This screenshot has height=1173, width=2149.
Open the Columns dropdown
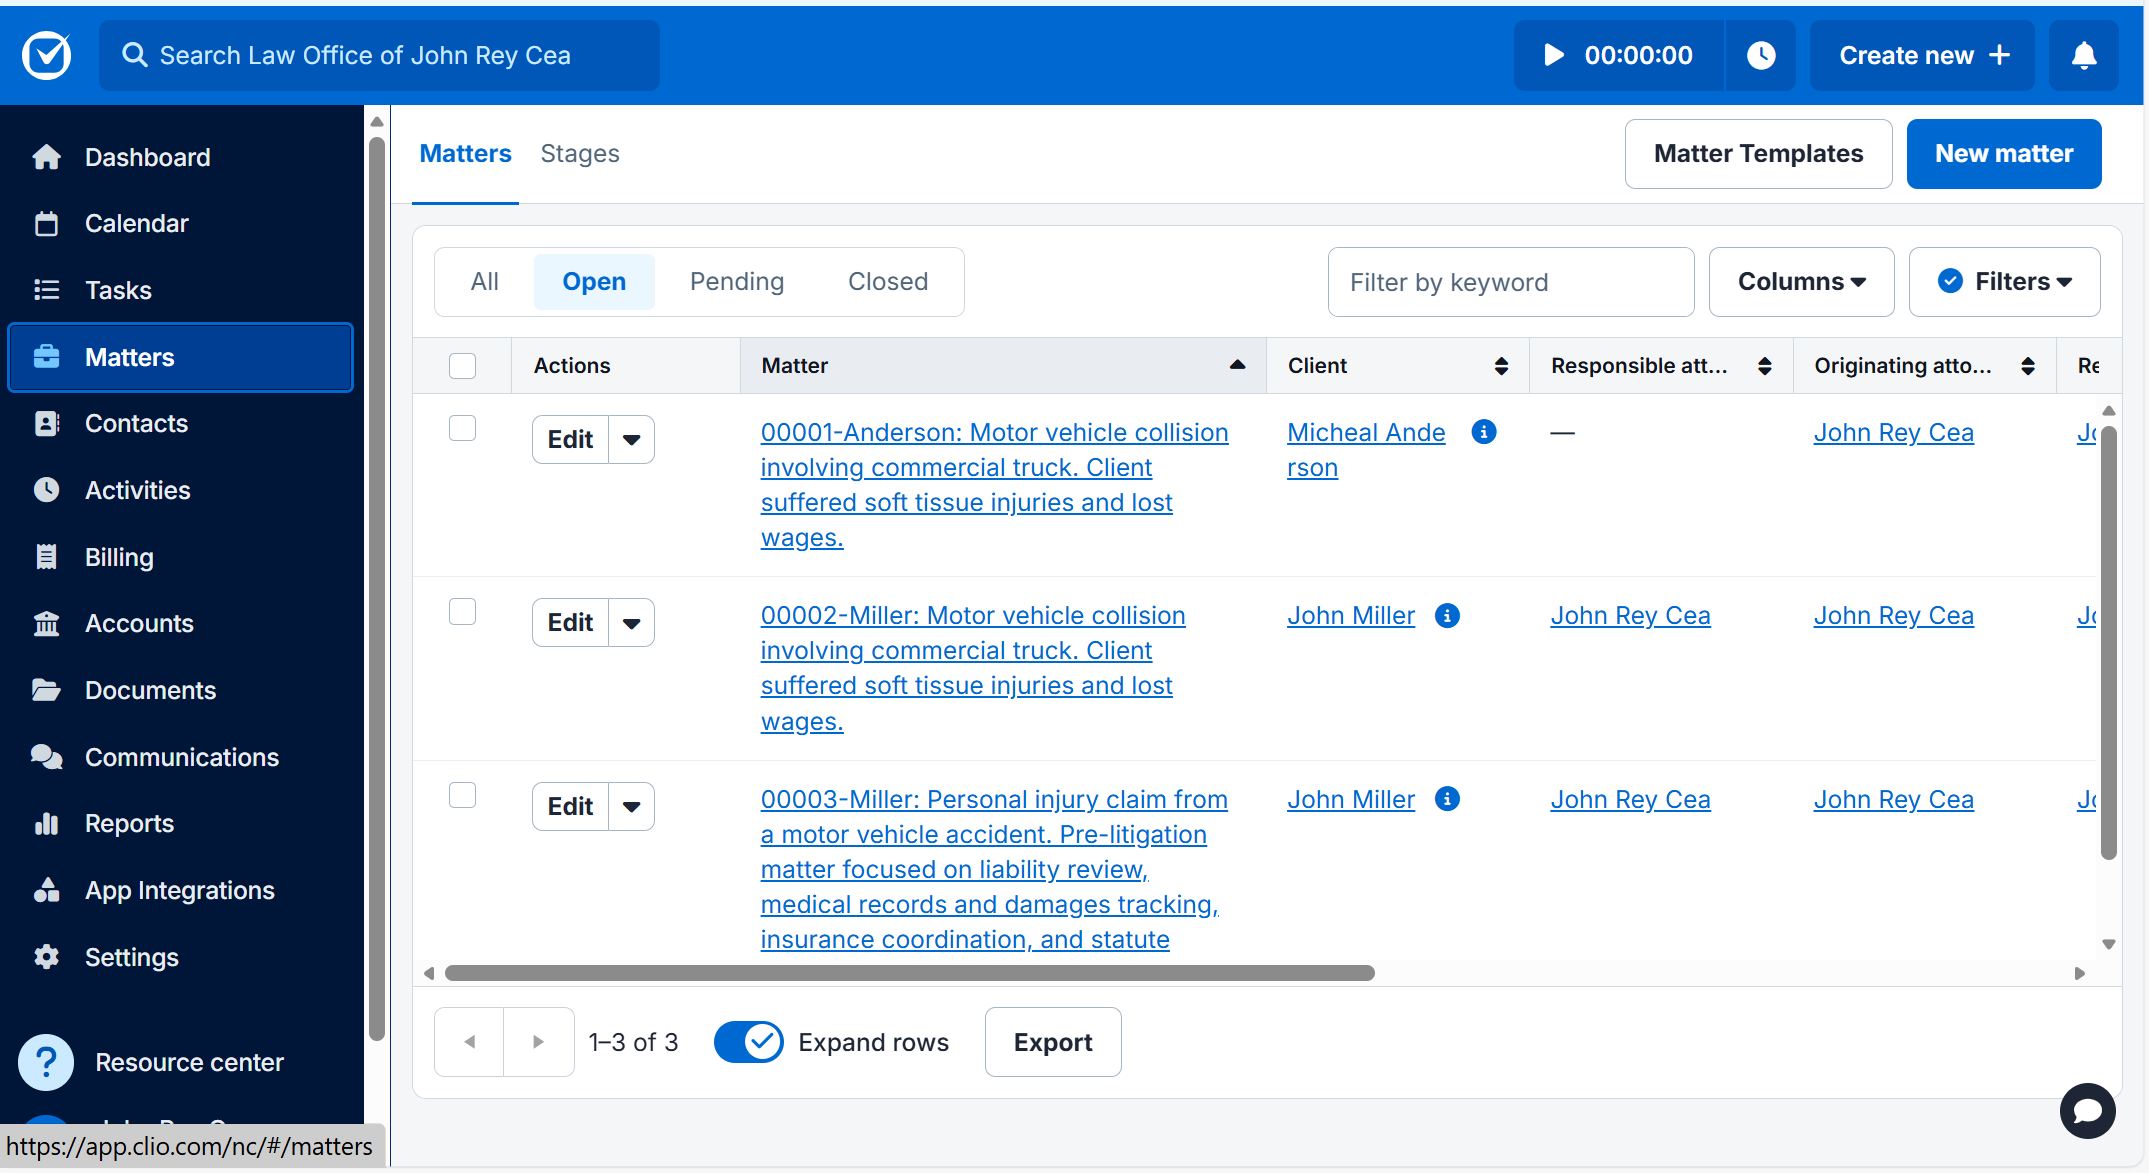[x=1801, y=282]
